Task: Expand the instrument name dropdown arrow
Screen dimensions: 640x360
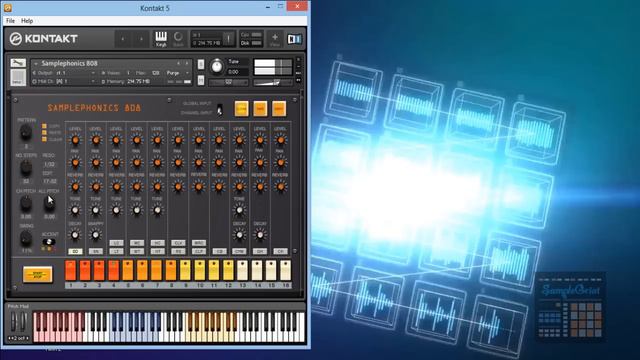Action: tap(36, 64)
